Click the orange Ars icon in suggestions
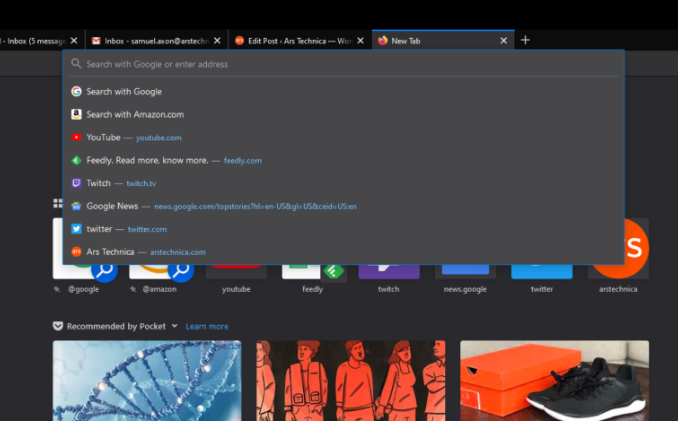Image resolution: width=678 pixels, height=421 pixels. click(76, 252)
